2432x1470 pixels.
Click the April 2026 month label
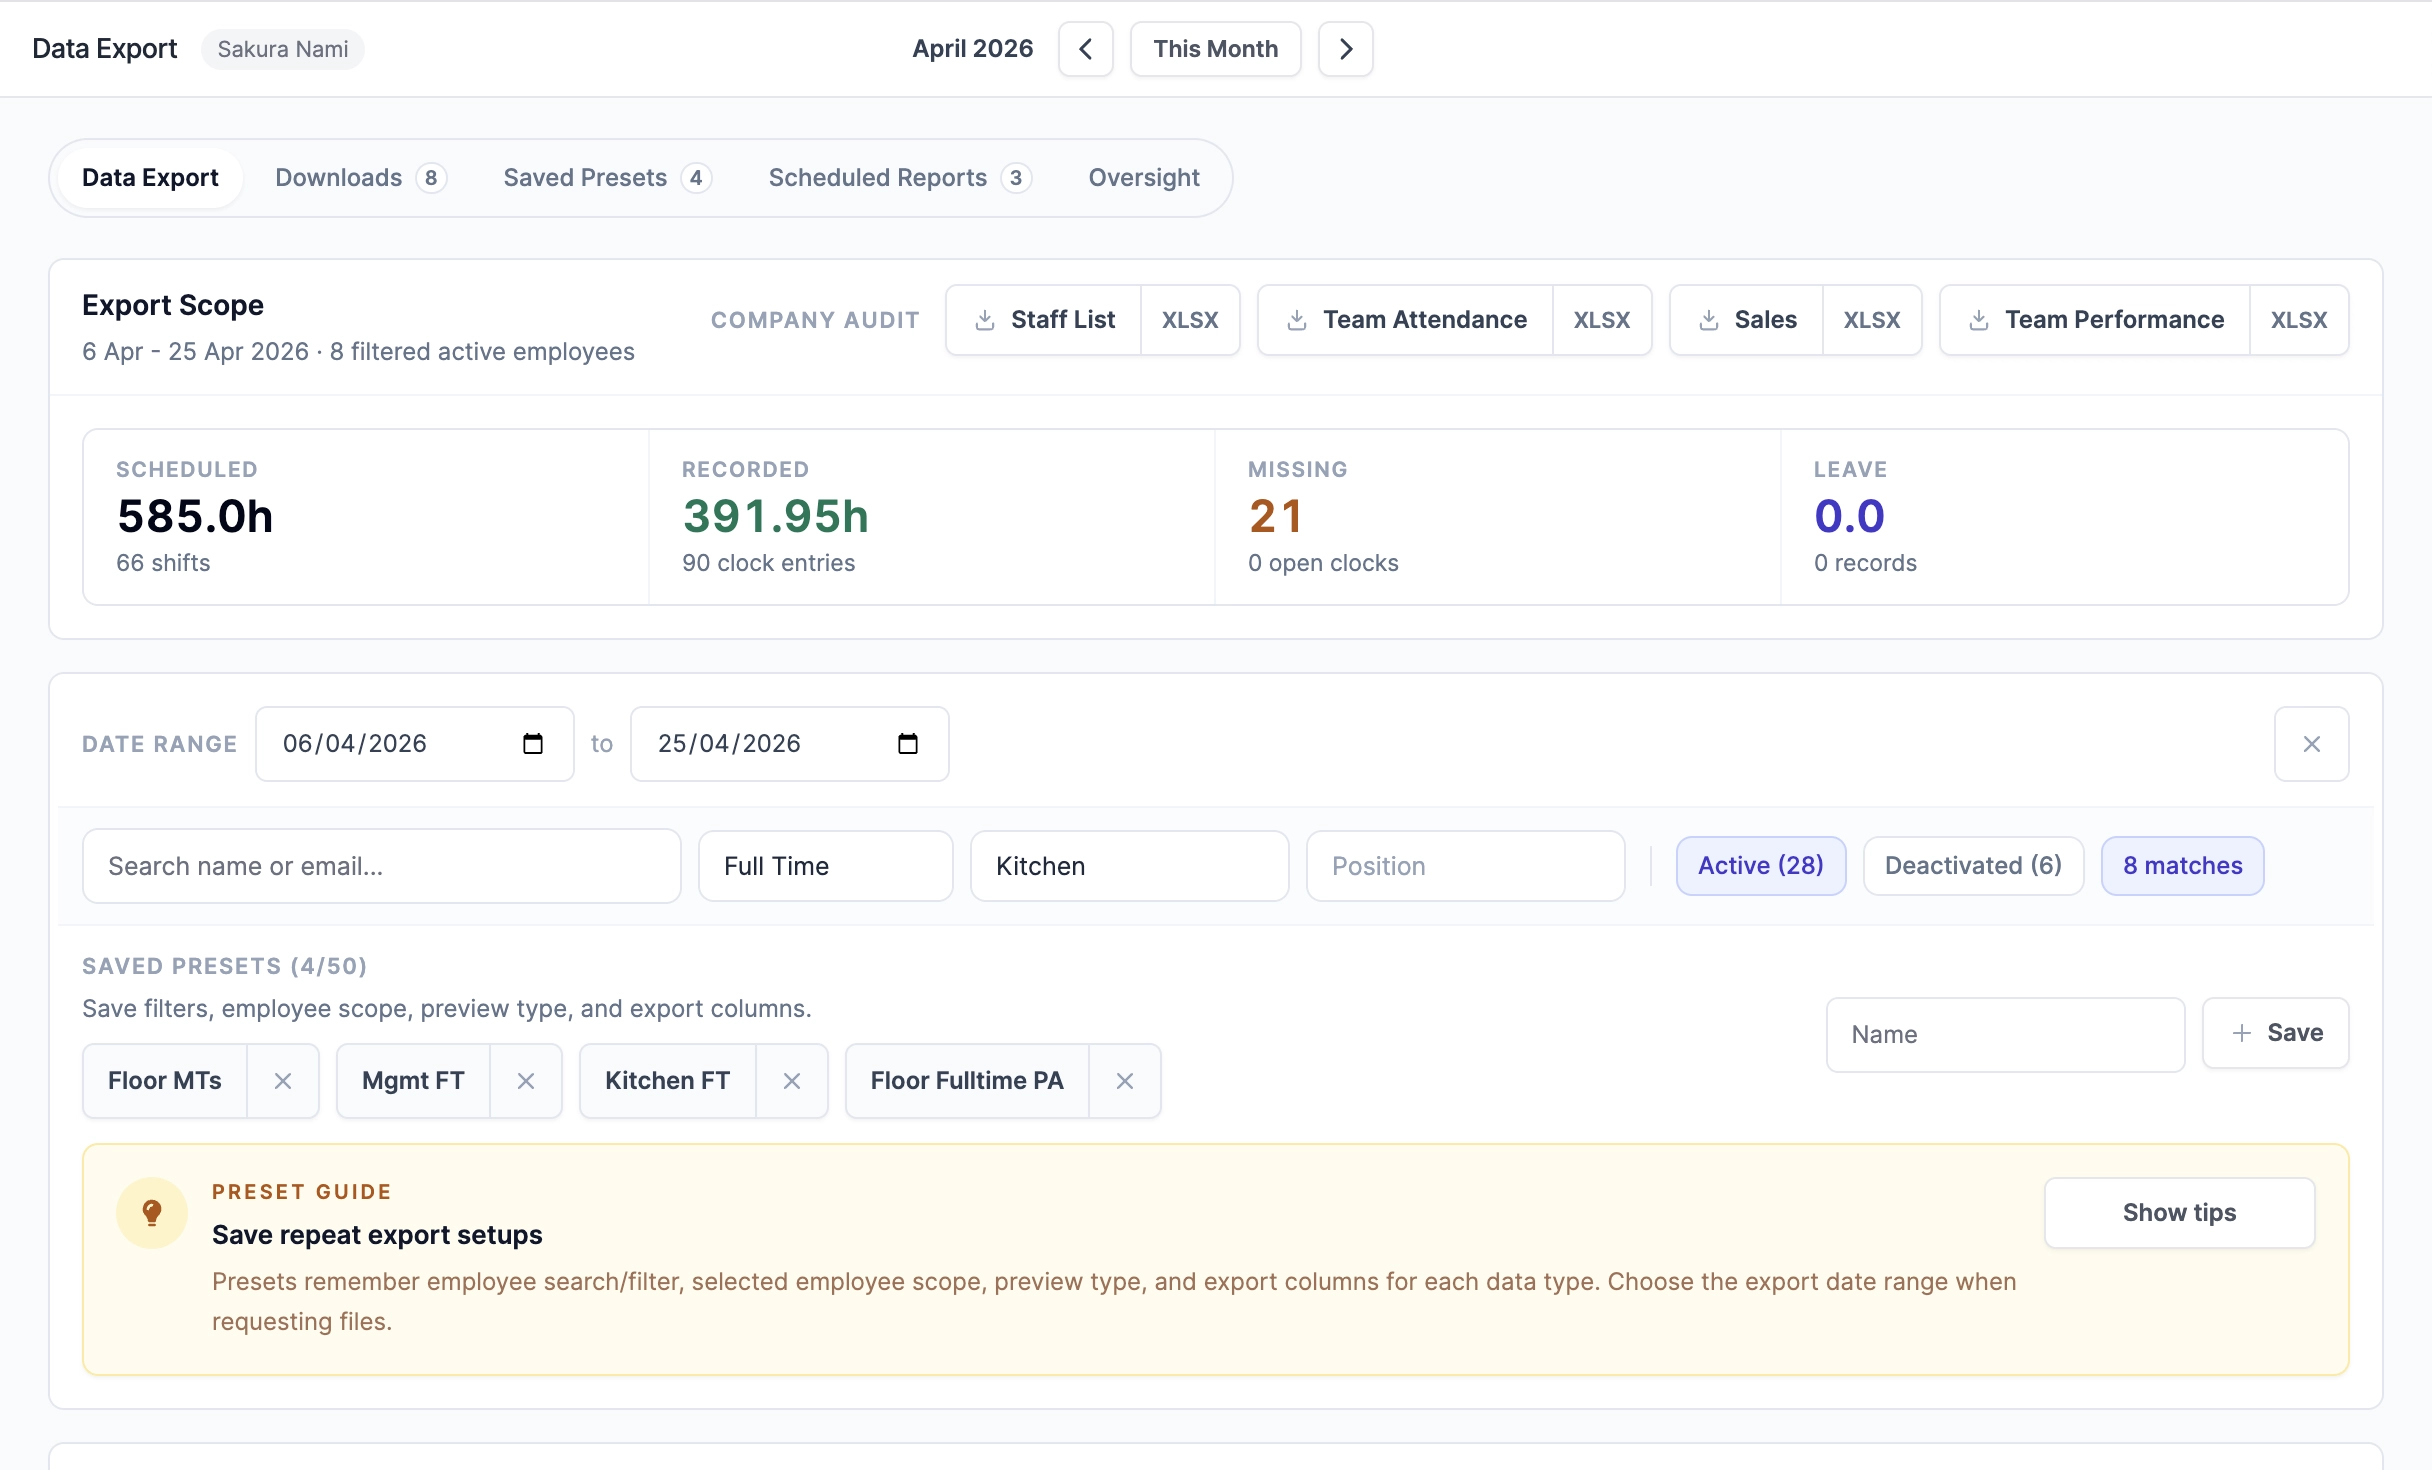coord(973,49)
